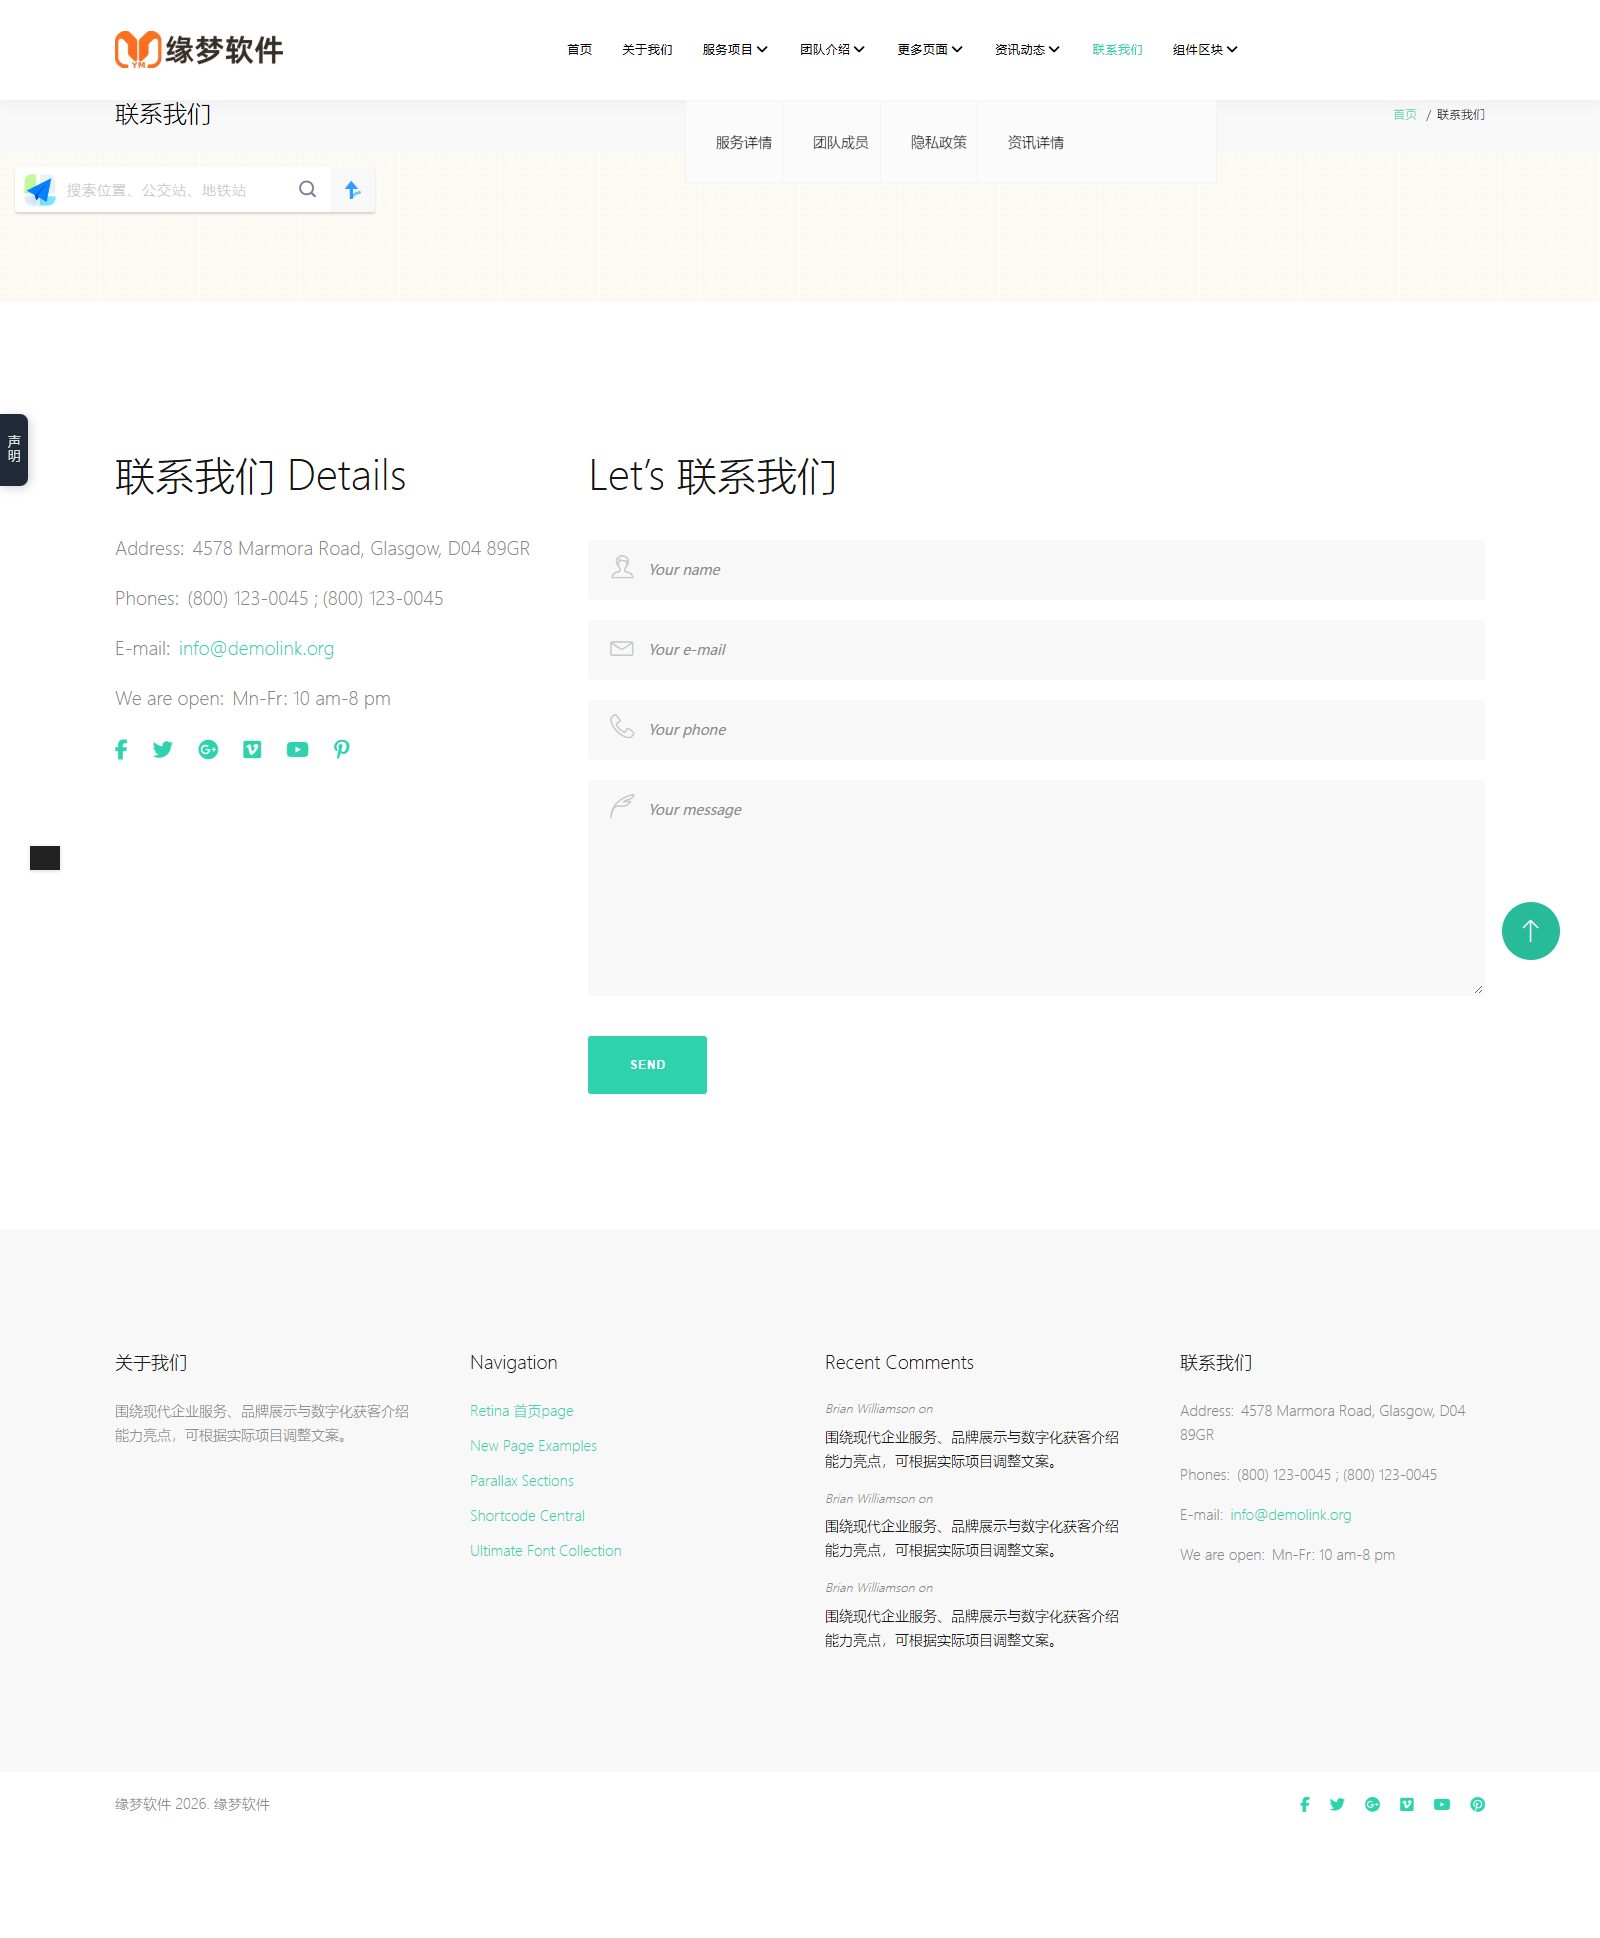This screenshot has width=1600, height=1938.
Task: Click the green scroll-to-top arrow button
Action: point(1530,931)
